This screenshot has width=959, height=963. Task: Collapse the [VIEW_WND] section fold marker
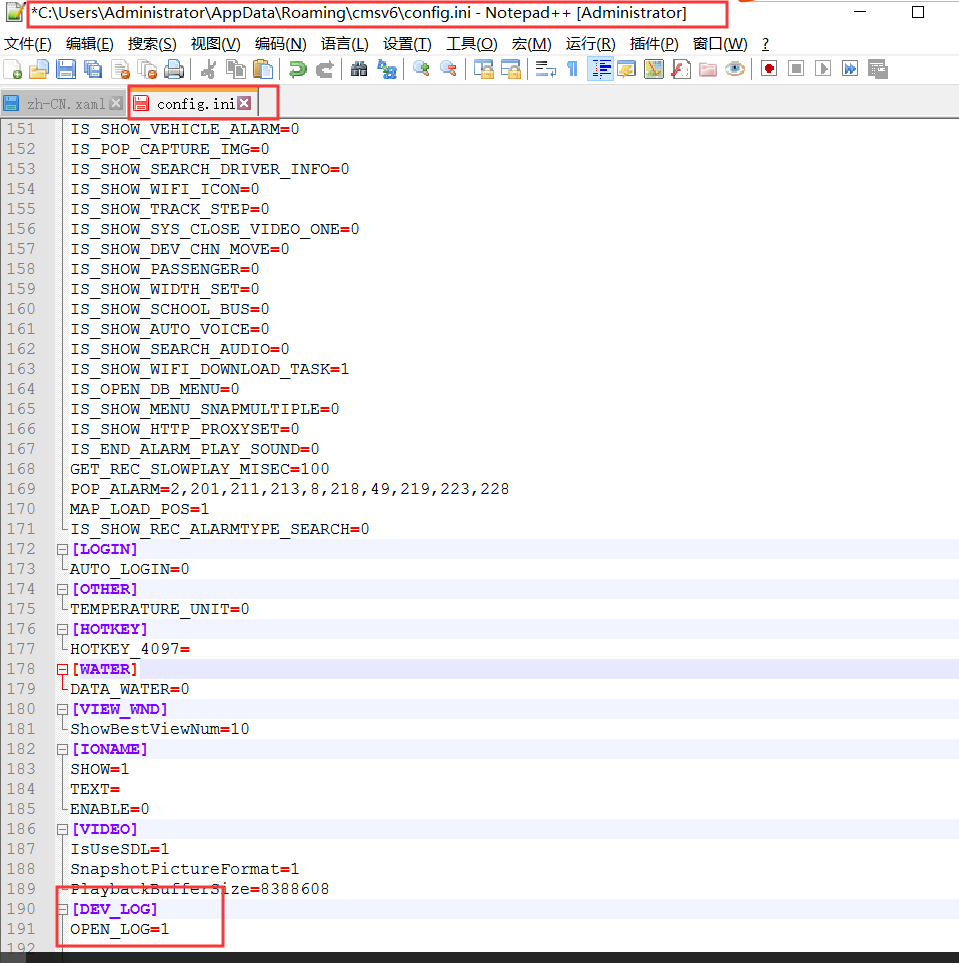62,709
